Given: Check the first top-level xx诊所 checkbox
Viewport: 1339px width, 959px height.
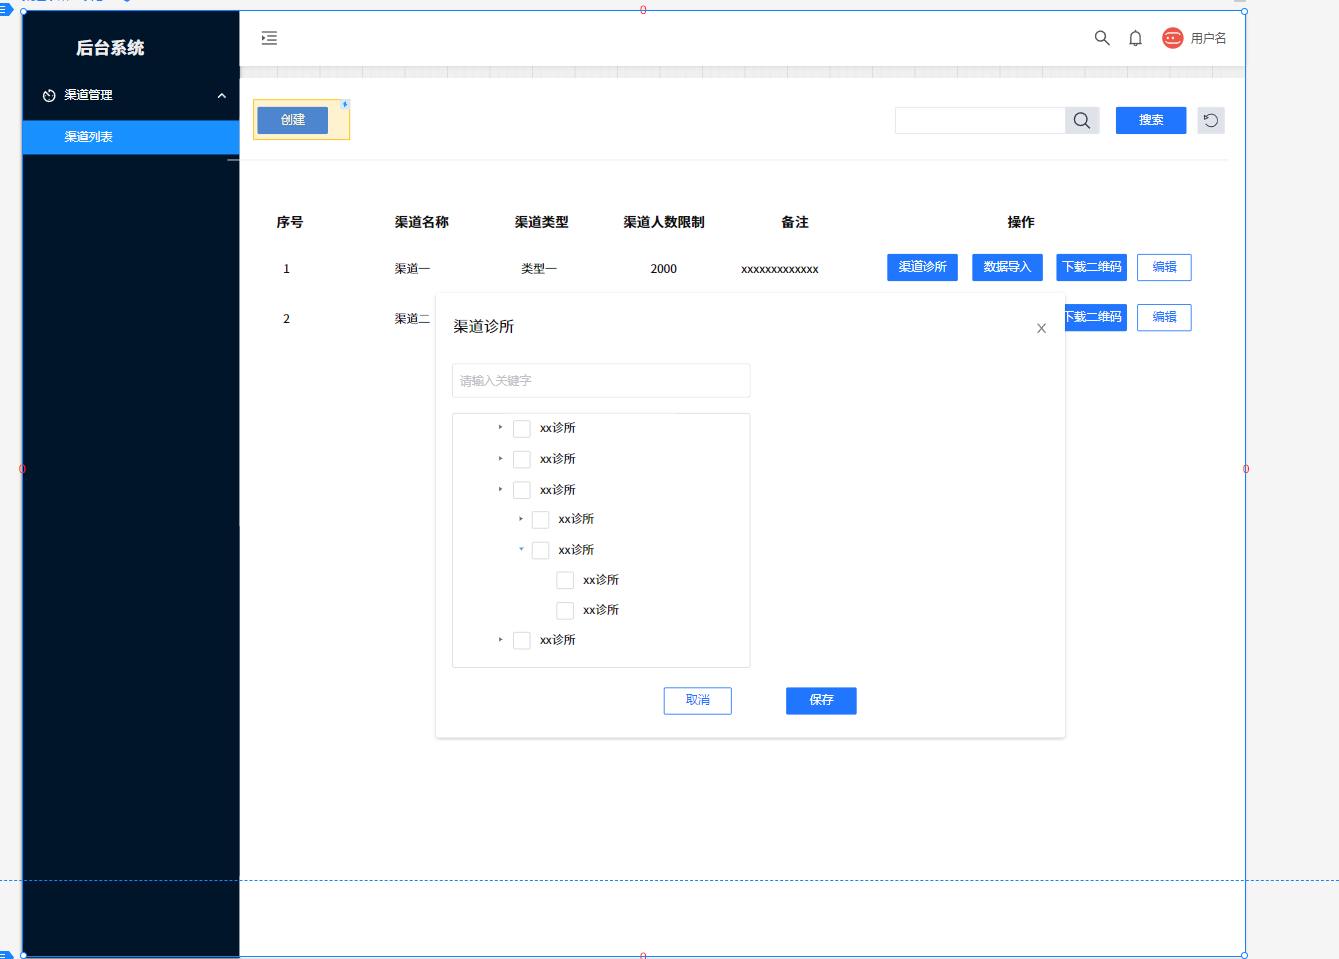Looking at the screenshot, I should coord(522,429).
